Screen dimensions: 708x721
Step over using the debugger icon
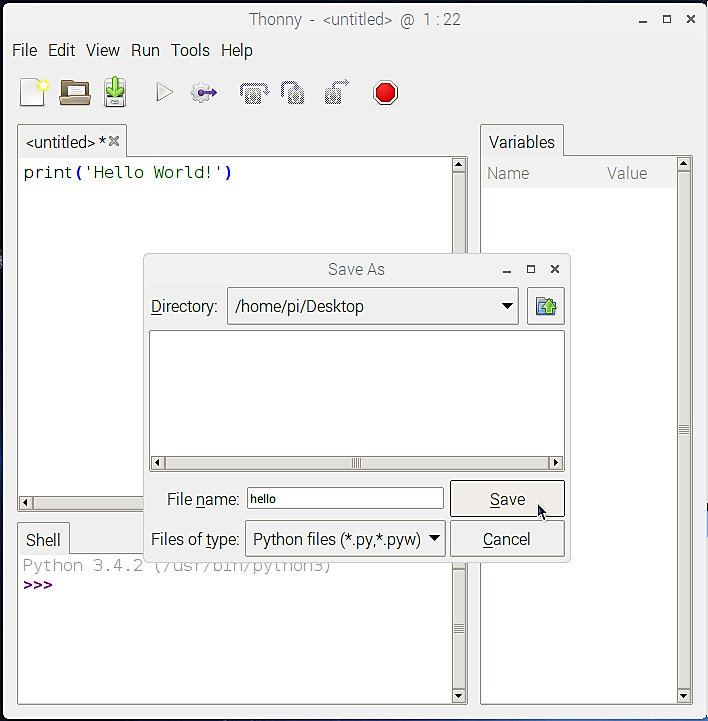(254, 93)
